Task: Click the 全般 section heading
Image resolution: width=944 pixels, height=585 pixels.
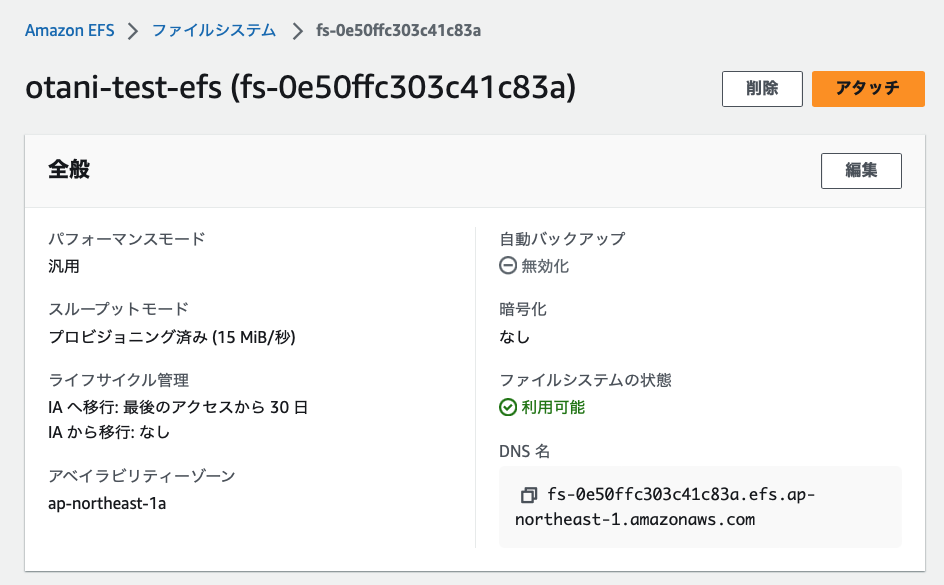Action: coord(69,170)
